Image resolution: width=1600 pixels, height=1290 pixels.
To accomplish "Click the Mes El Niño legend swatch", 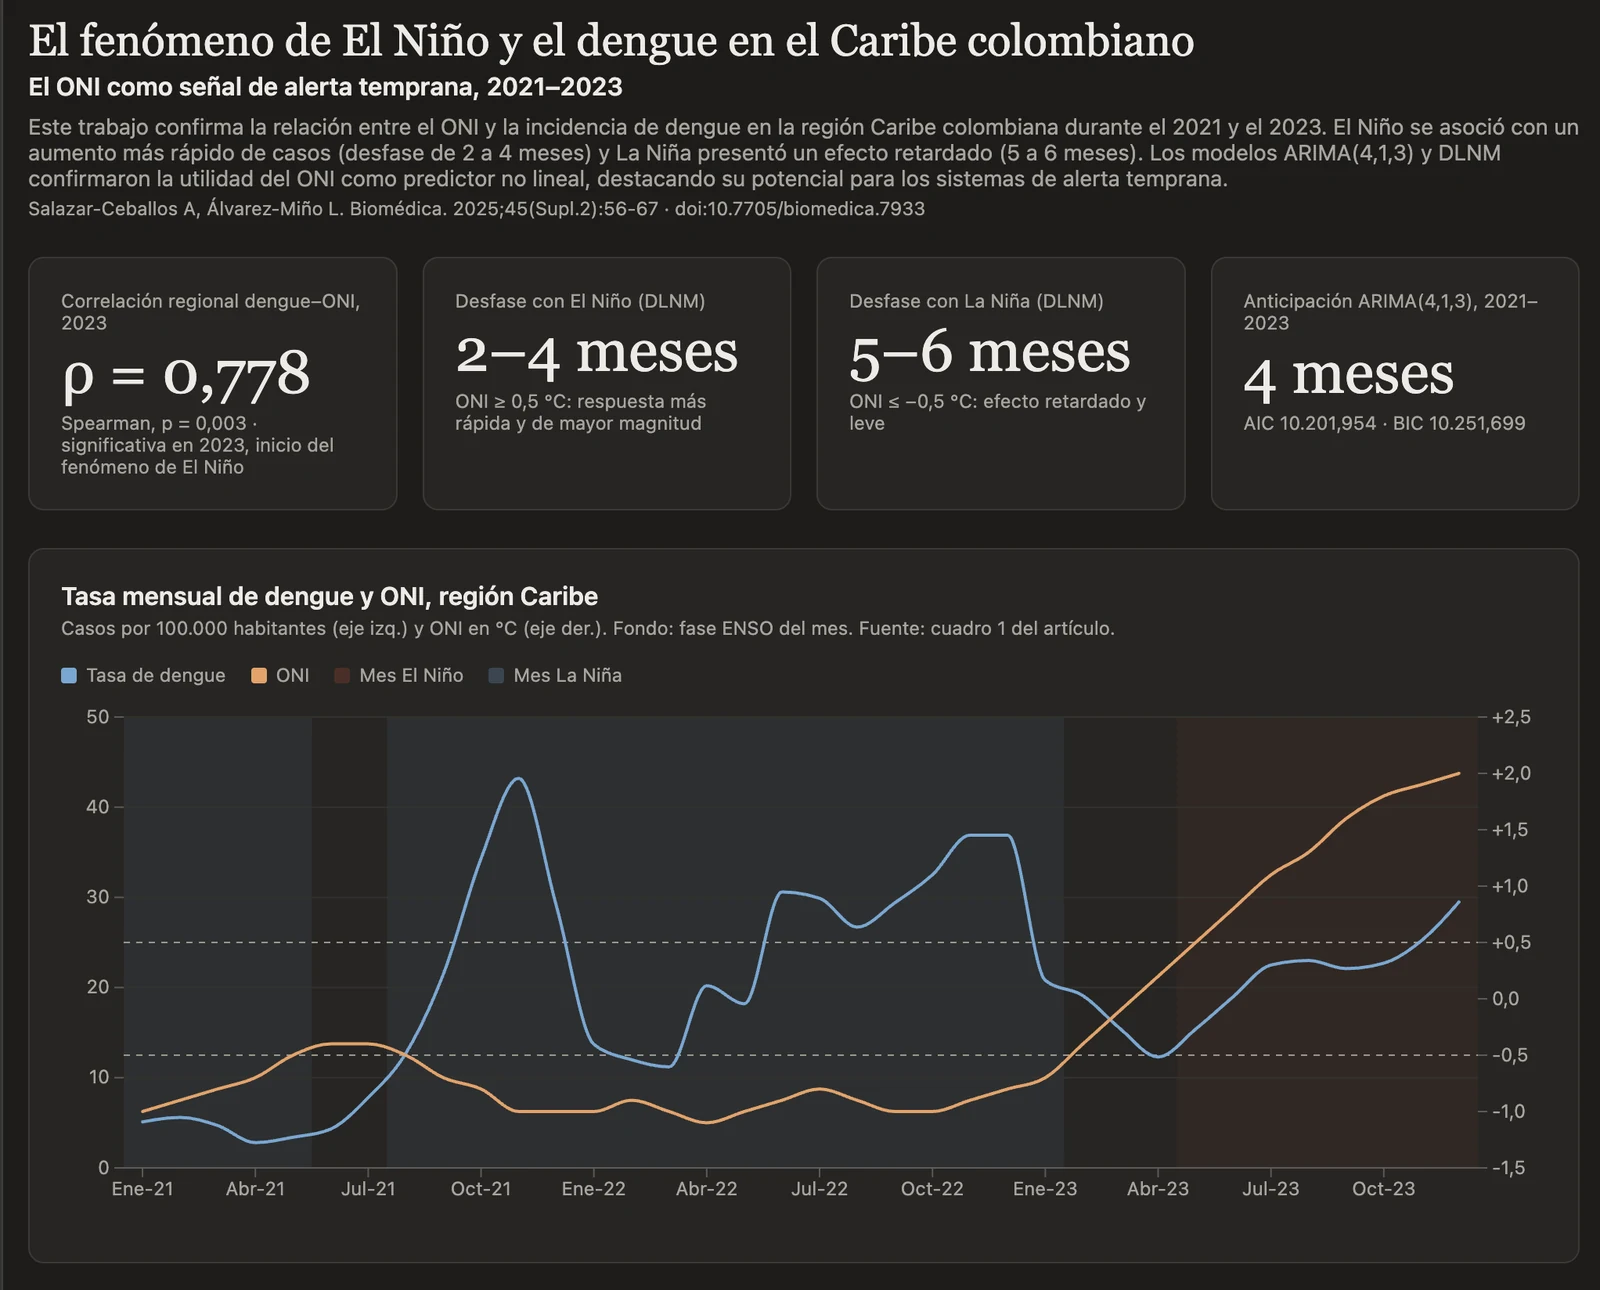I will pos(342,676).
